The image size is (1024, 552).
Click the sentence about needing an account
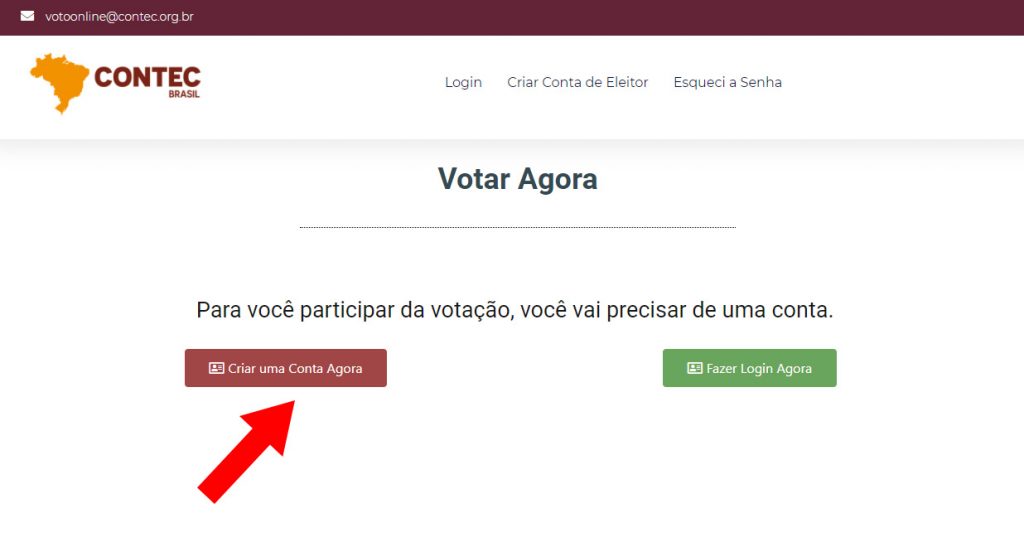point(514,310)
